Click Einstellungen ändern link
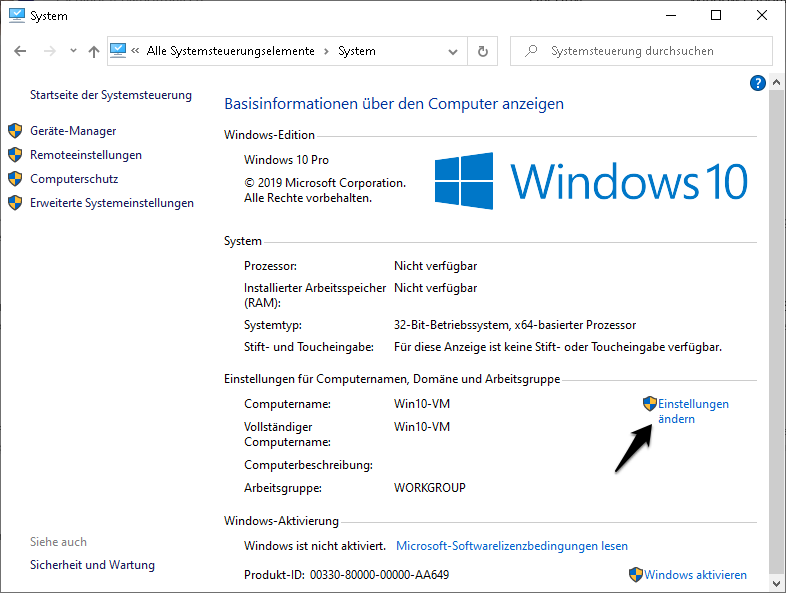 tap(693, 412)
